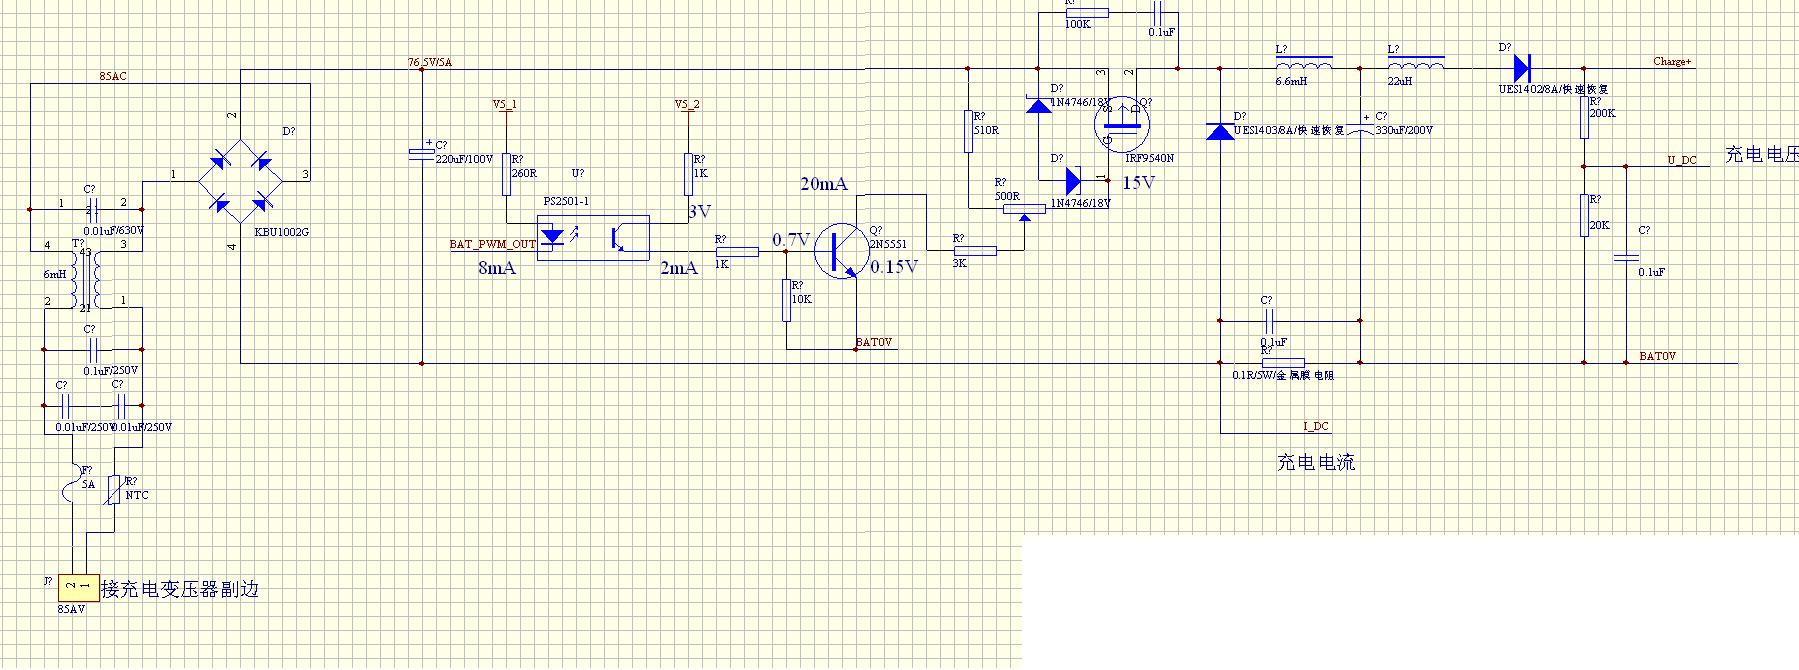
Task: Select the 6mH common-mode choke symbol
Action: click(x=85, y=279)
